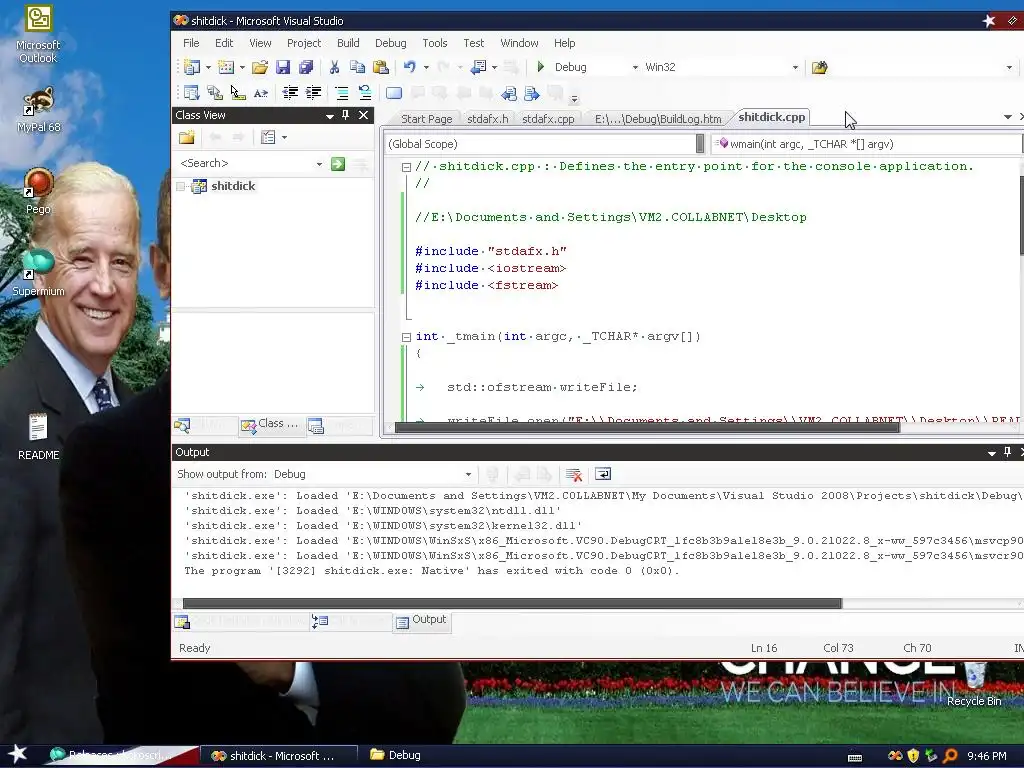Click the Navigate Backward icon
This screenshot has width=1024, height=768.
(x=479, y=67)
